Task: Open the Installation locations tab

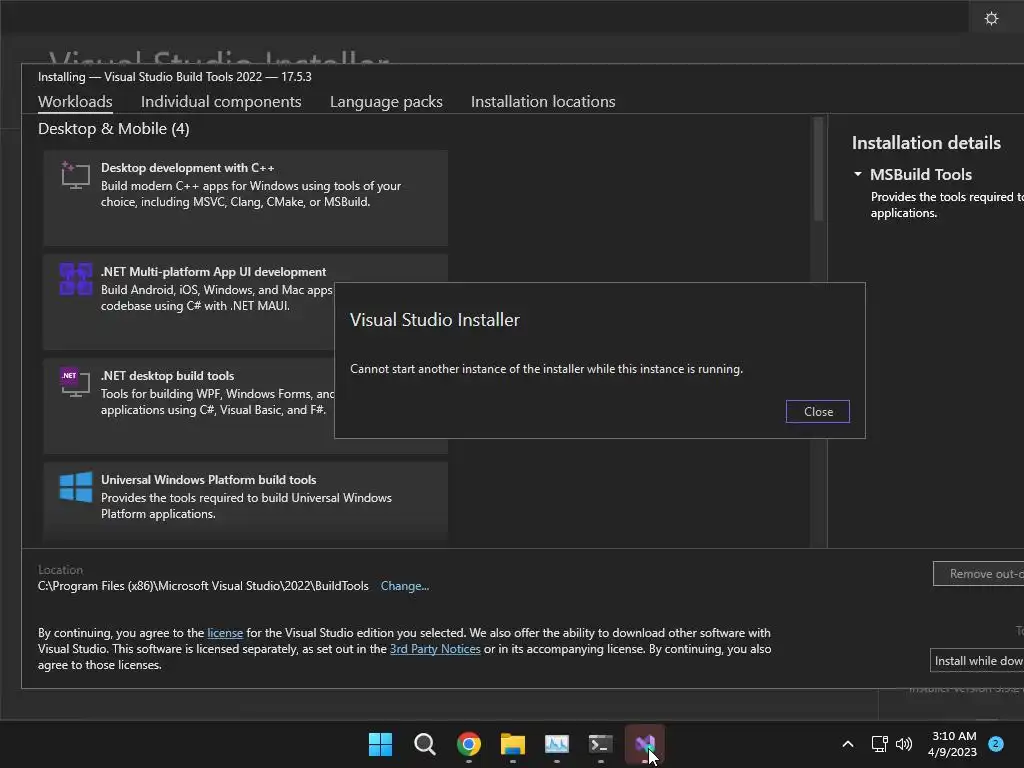Action: click(x=543, y=102)
